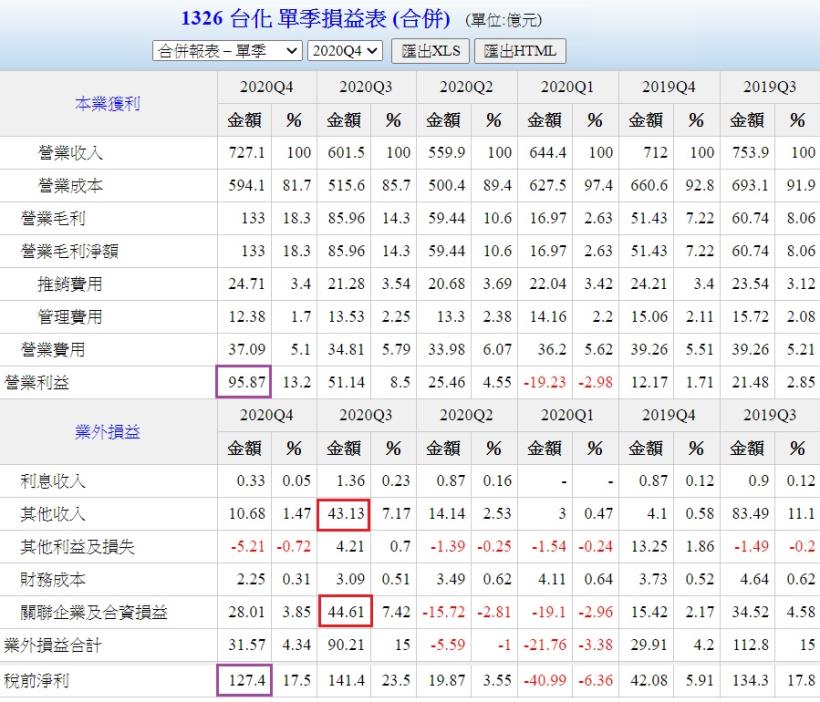Click the 稅前淨利 row label
The width and height of the screenshot is (820, 702).
(37, 681)
